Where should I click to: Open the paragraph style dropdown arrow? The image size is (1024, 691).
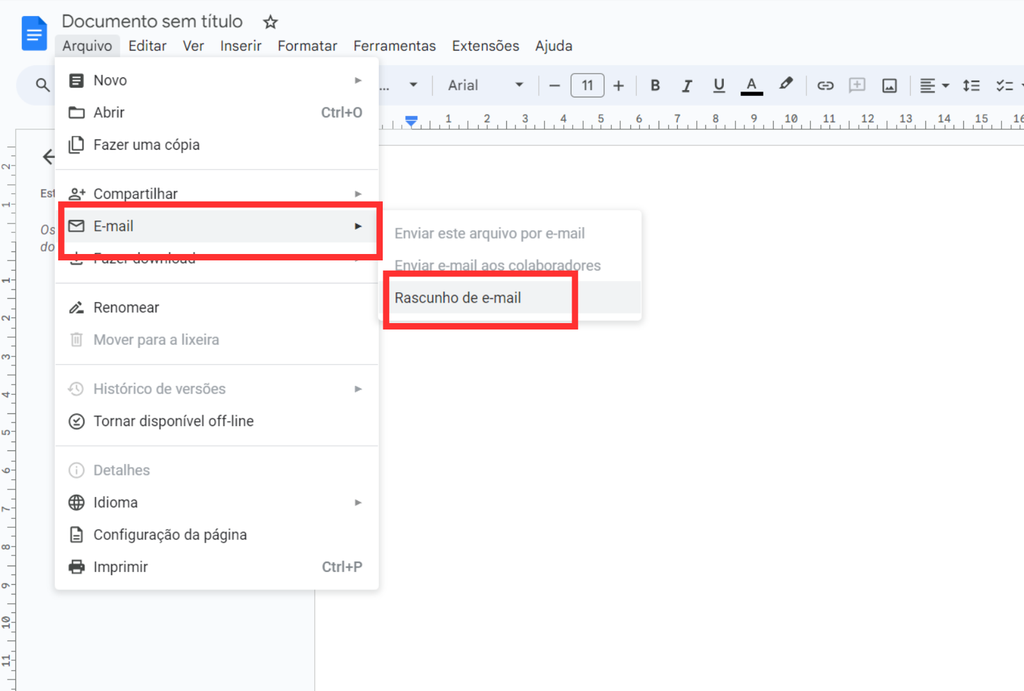pos(413,85)
